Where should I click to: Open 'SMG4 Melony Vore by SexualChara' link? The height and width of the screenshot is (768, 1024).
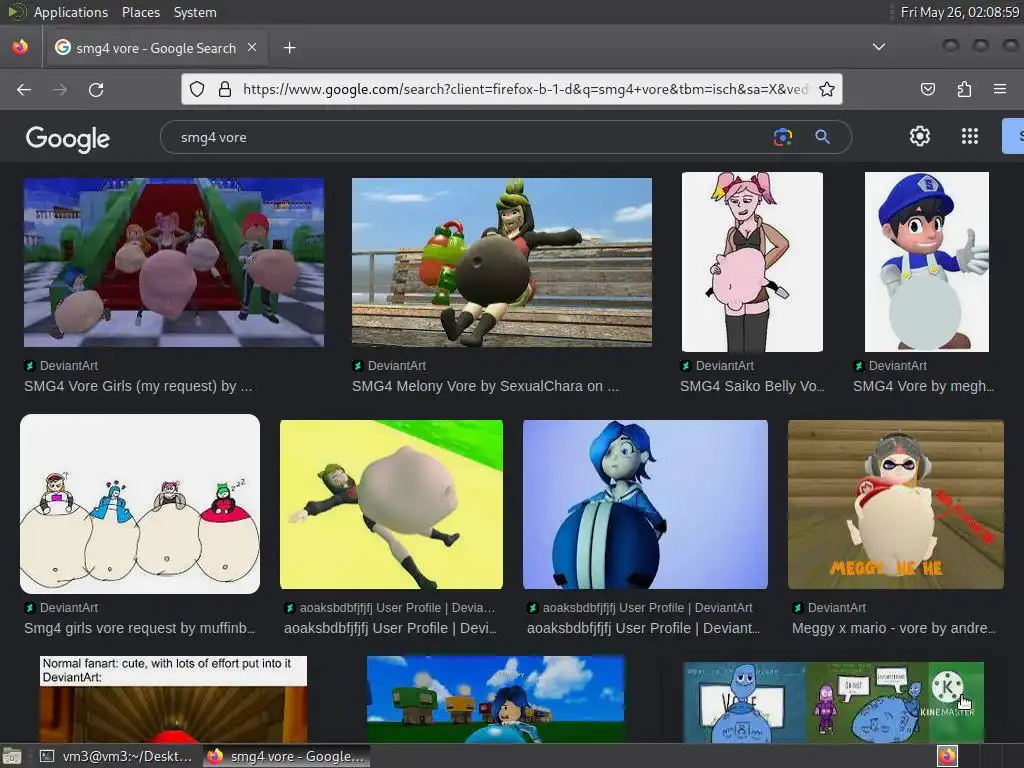[x=485, y=386]
